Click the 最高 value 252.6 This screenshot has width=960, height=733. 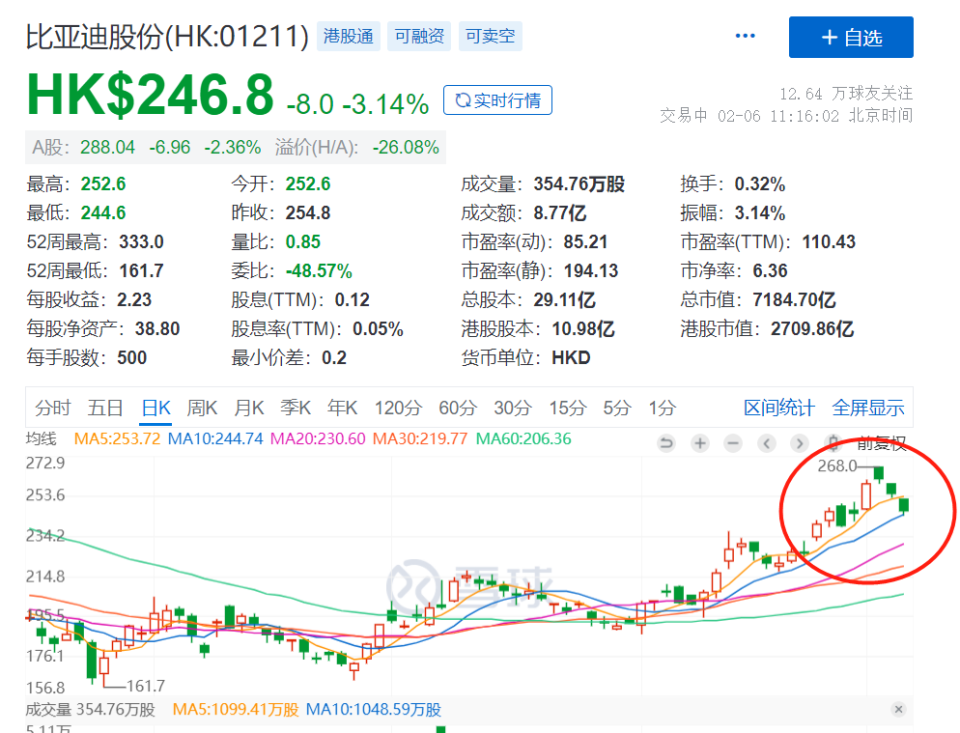(x=103, y=184)
